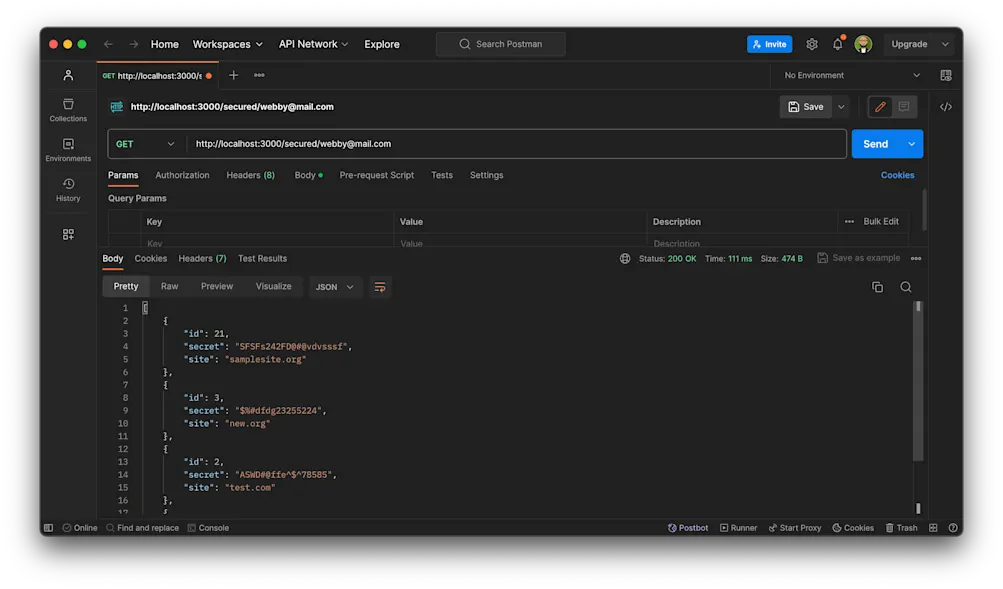This screenshot has width=1003, height=589.
Task: Copy the response body to clipboard
Action: (878, 287)
